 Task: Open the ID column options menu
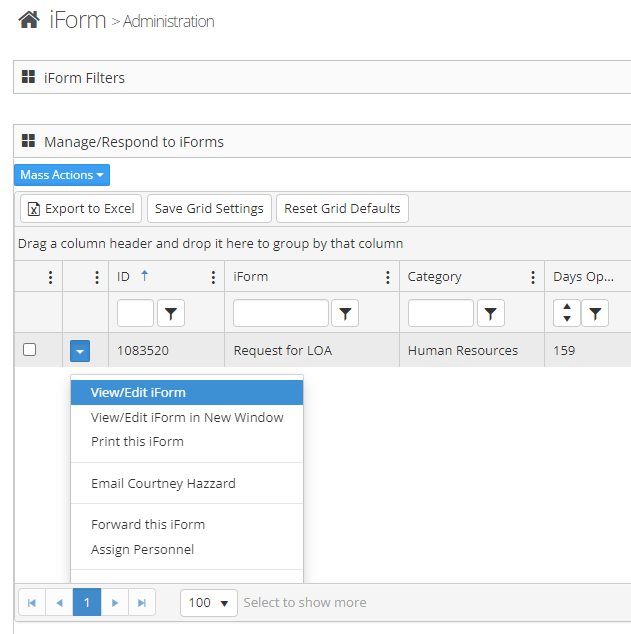tap(213, 277)
